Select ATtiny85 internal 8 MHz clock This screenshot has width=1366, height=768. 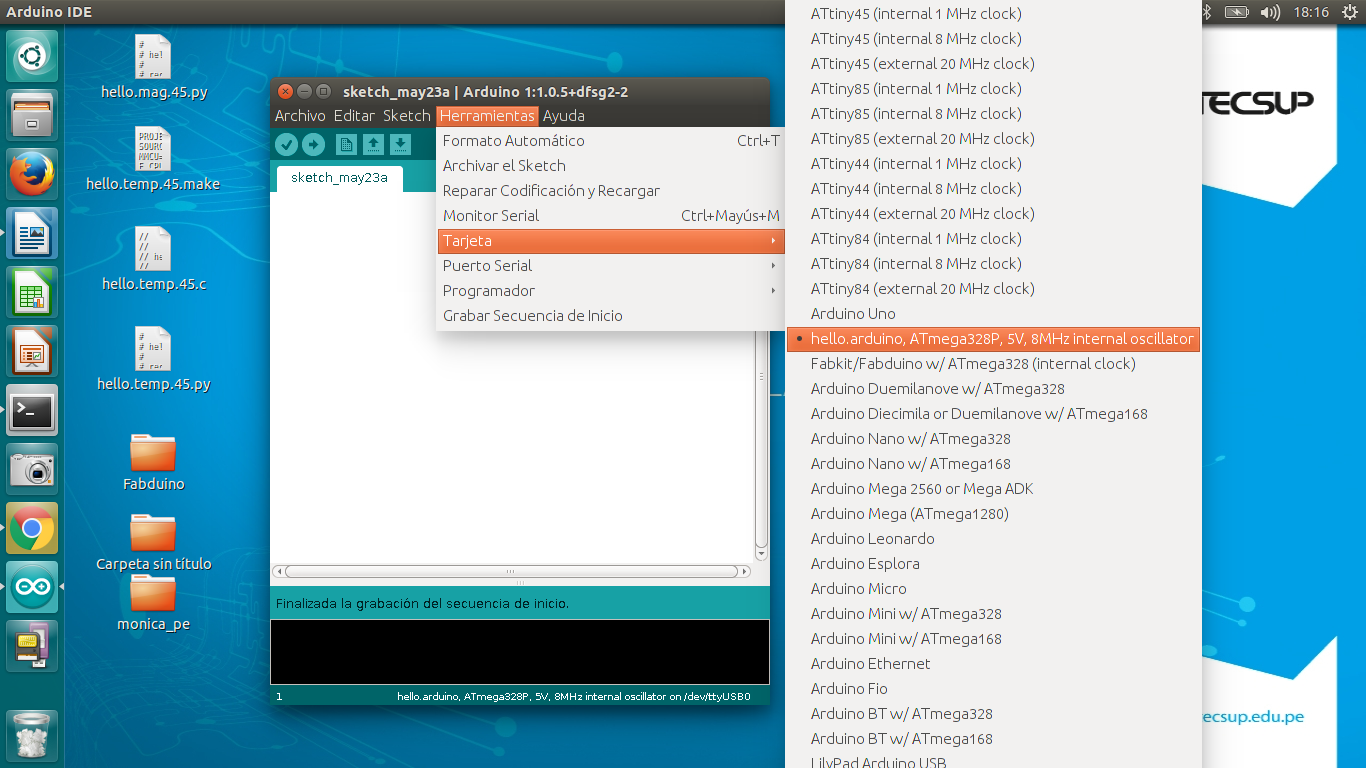click(x=993, y=114)
